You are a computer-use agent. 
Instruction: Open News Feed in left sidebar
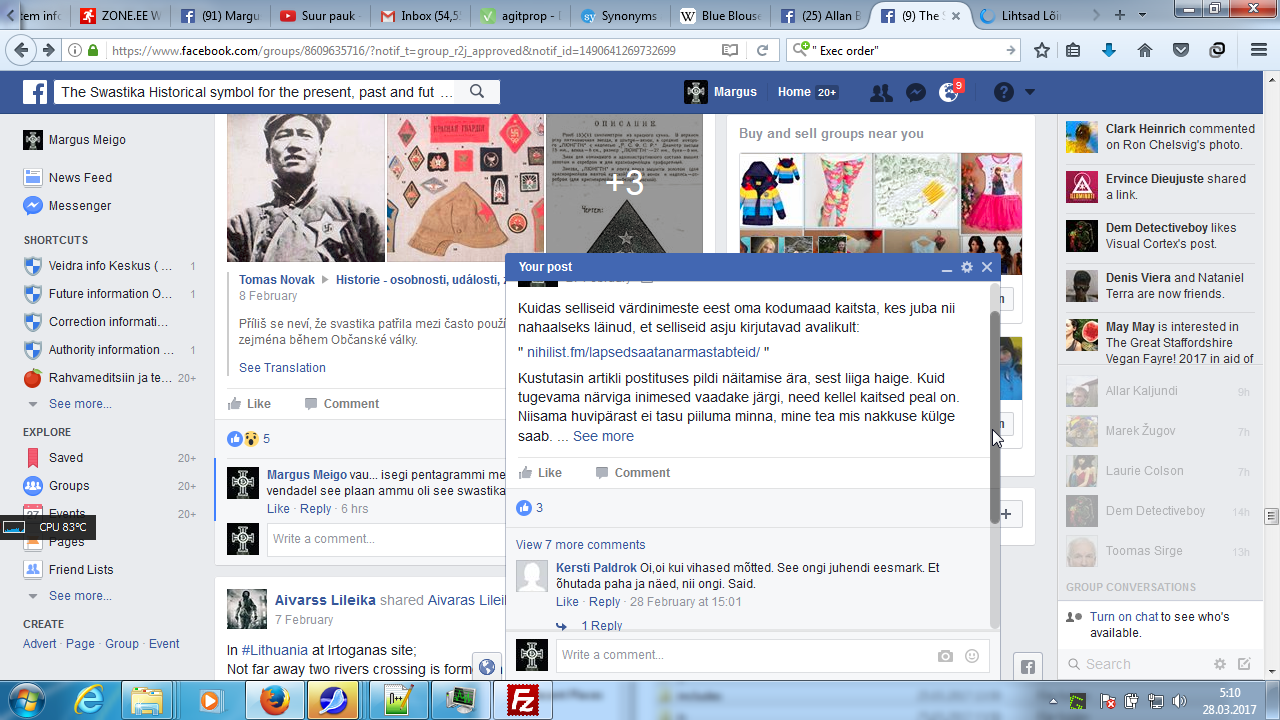80,178
